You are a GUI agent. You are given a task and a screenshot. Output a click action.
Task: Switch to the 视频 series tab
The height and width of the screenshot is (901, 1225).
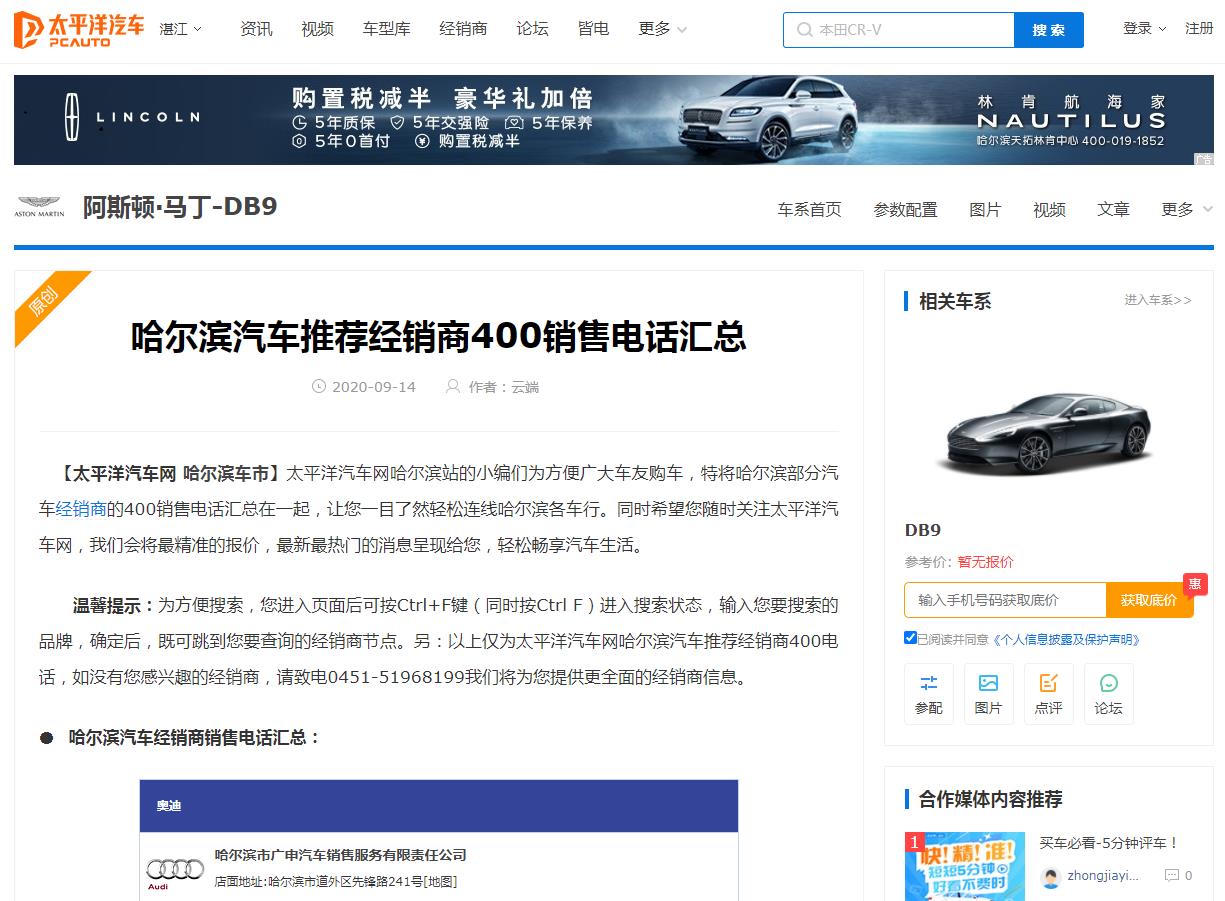(1049, 209)
